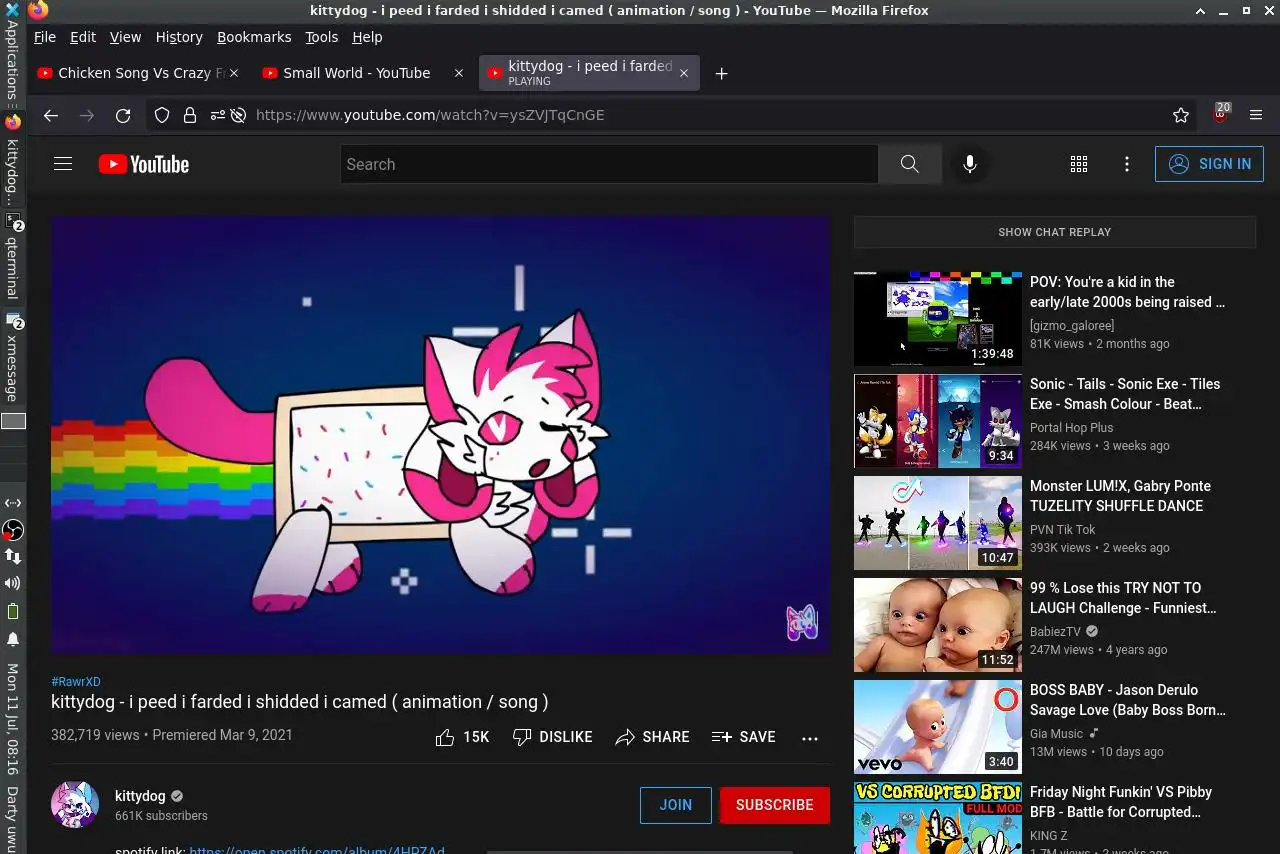Open more actions ellipsis under the video
Viewport: 1280px width, 854px height.
click(810, 738)
